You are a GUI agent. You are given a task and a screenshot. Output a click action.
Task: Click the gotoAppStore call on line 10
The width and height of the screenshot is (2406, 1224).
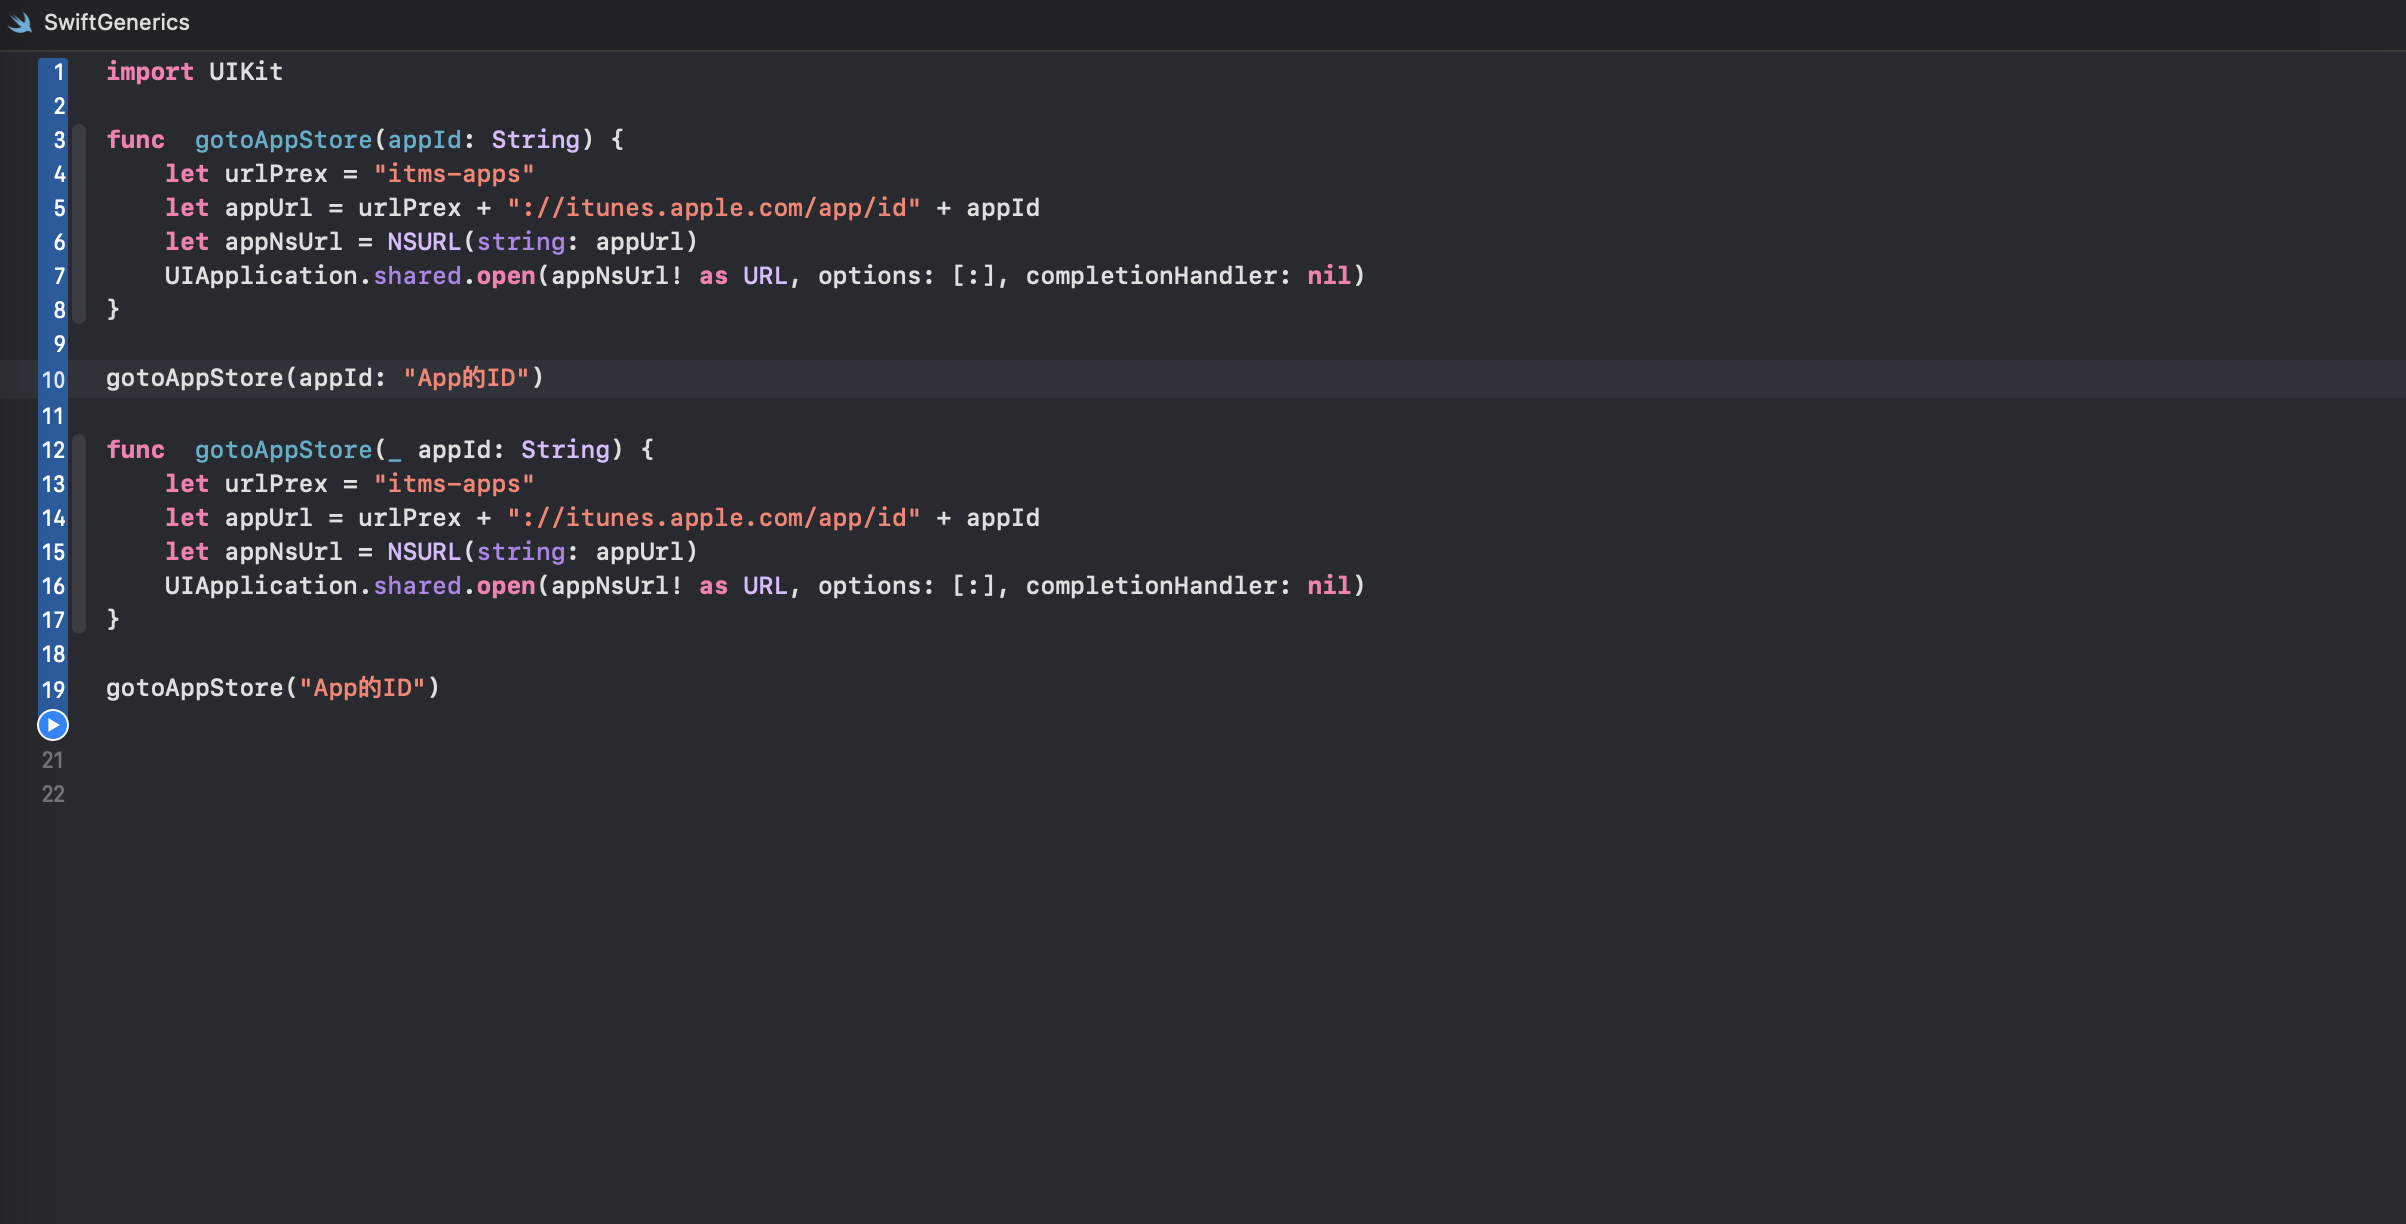pos(195,378)
